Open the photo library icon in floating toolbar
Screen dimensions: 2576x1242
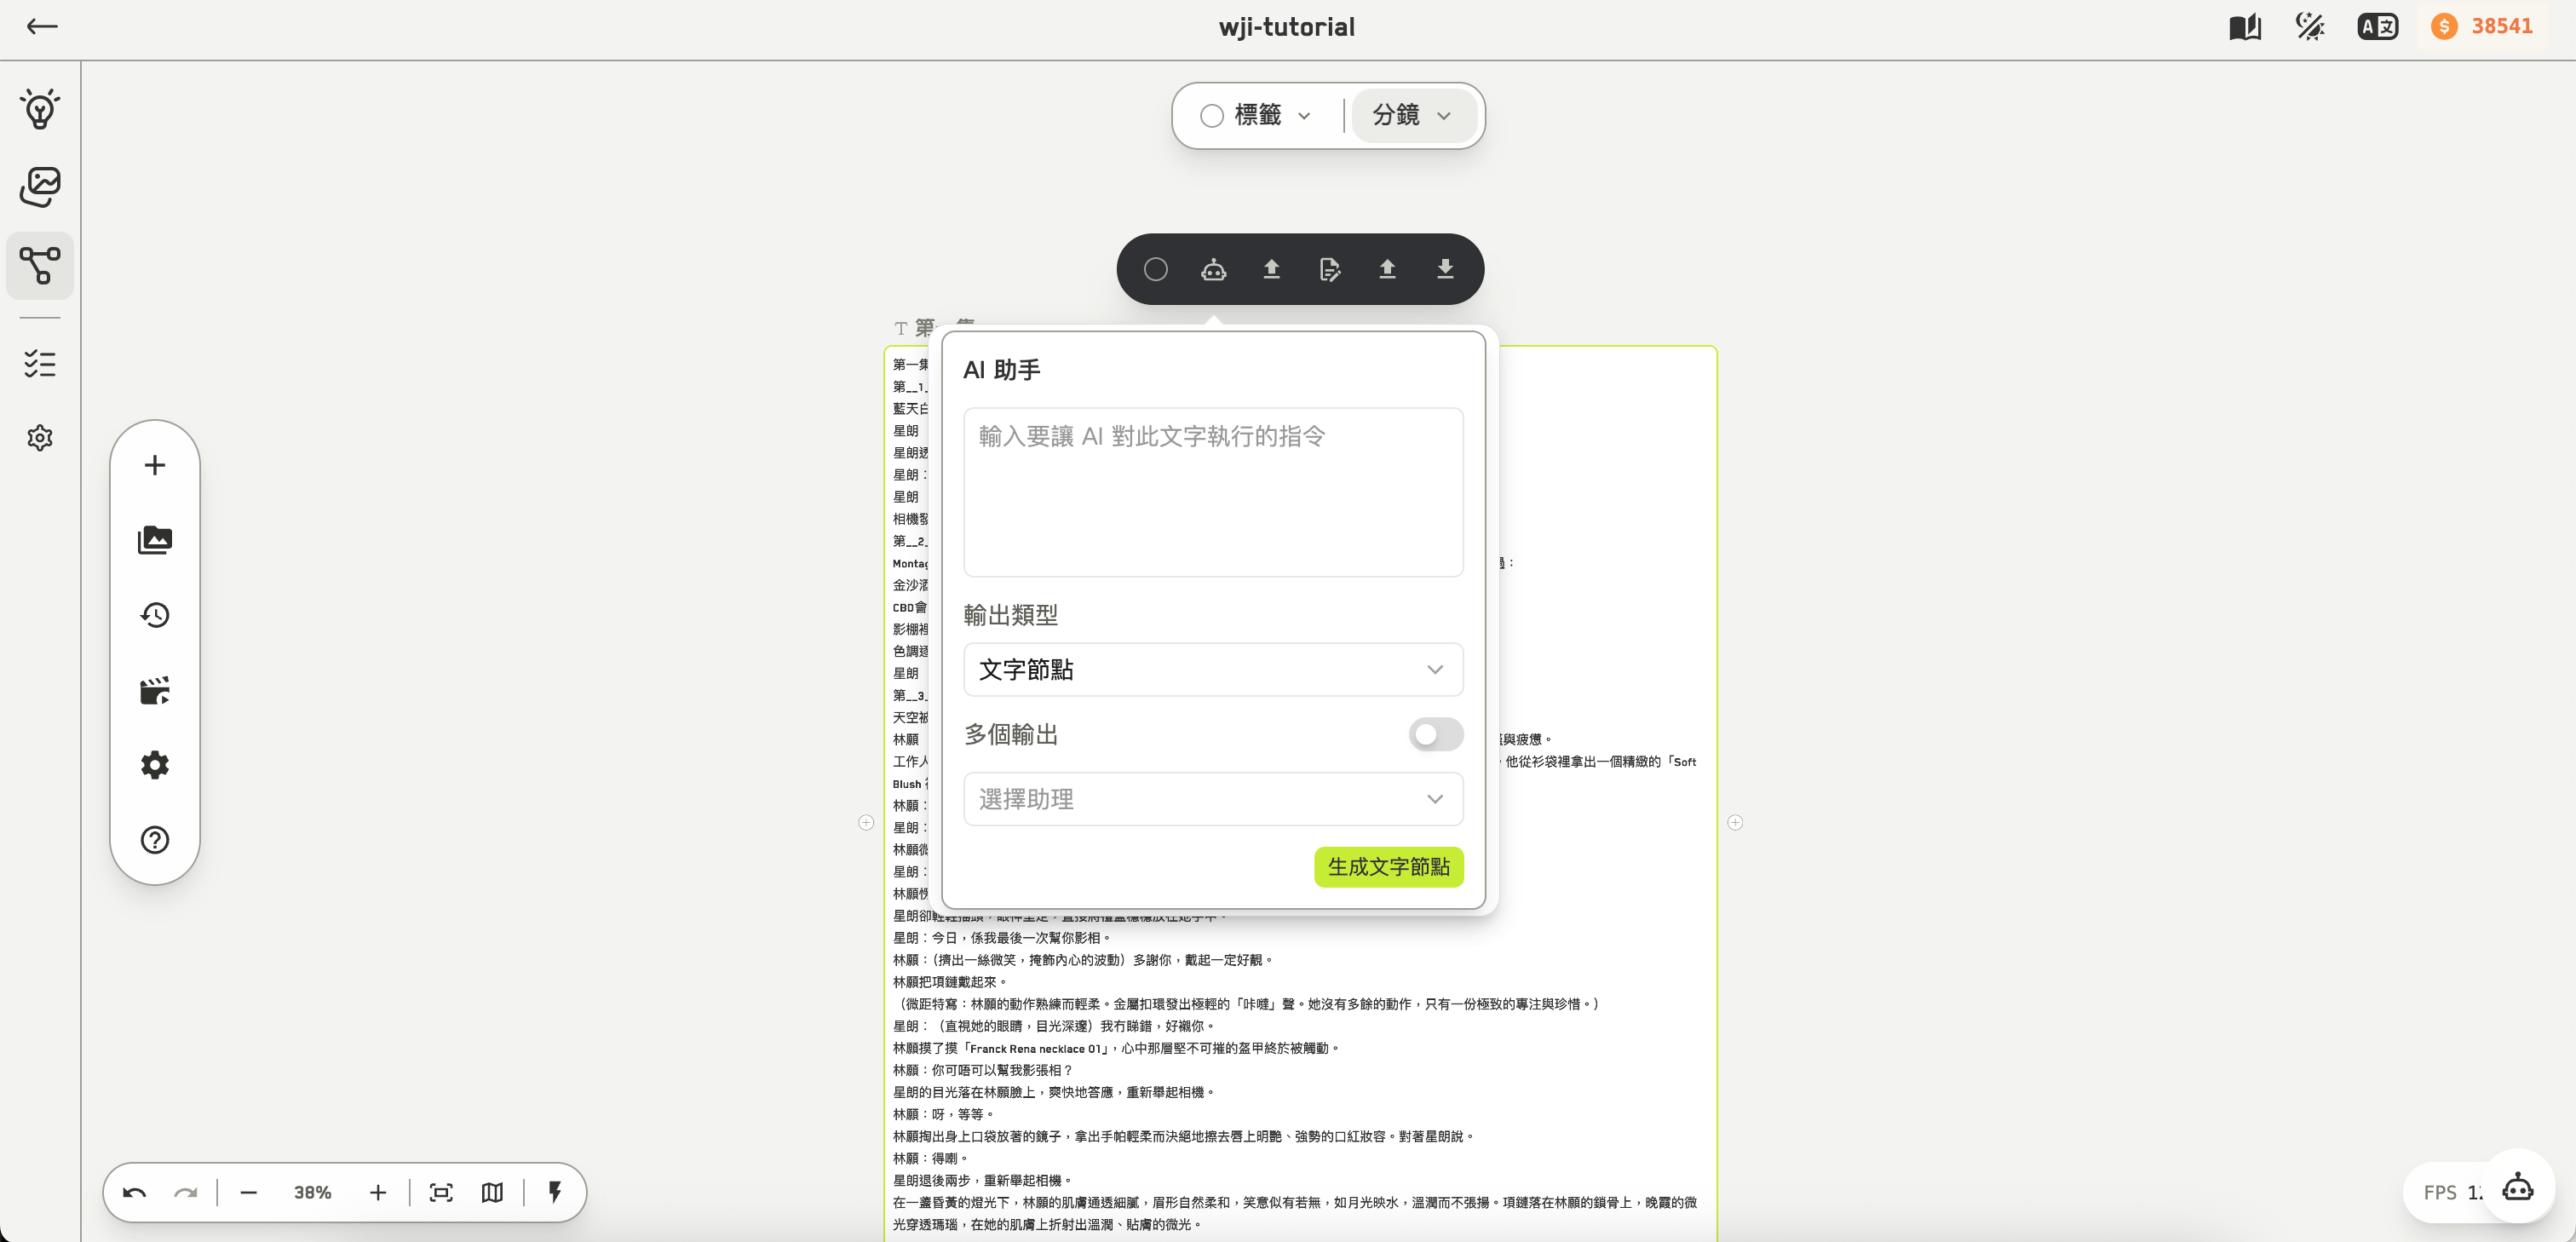[x=155, y=540]
